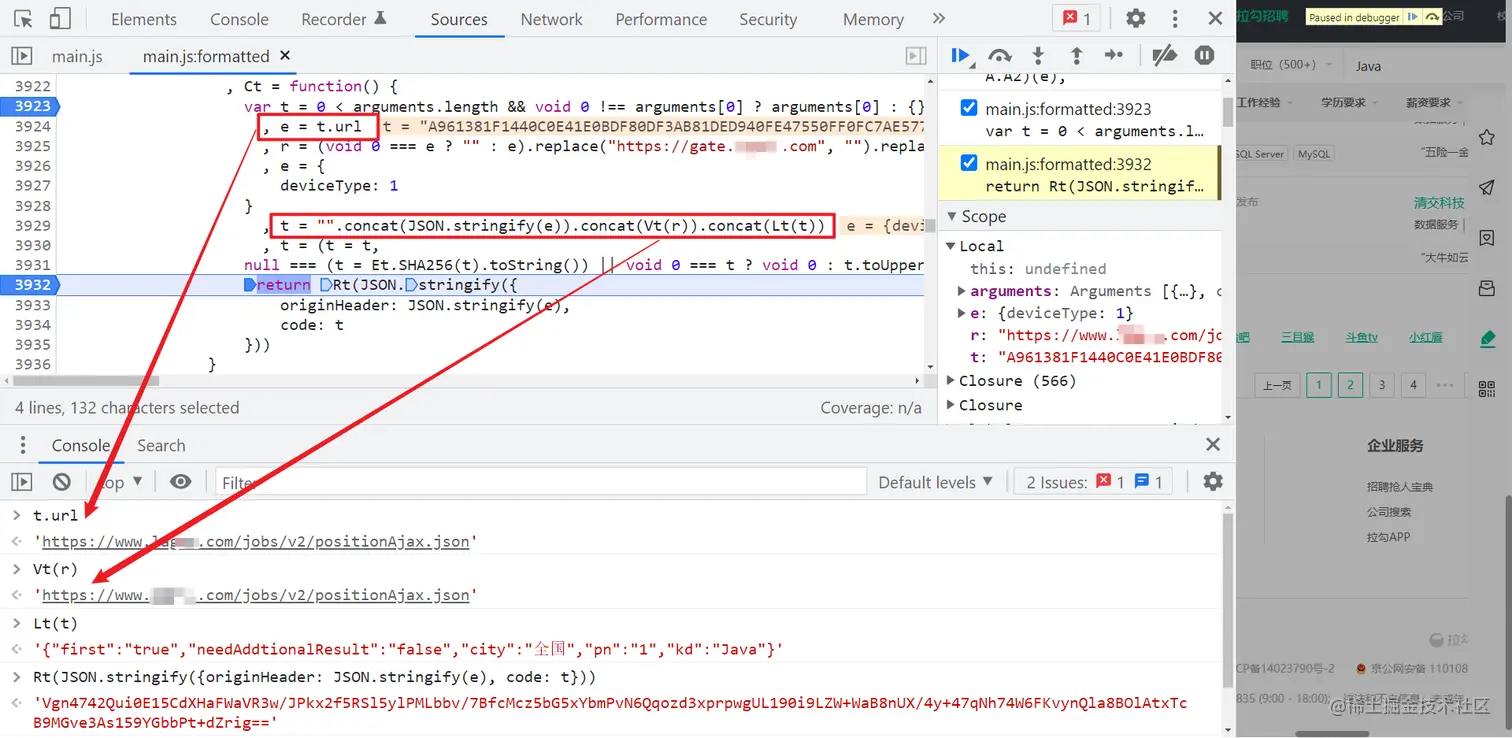Show the console sidebar icon
This screenshot has height=738, width=1512.
coord(21,482)
